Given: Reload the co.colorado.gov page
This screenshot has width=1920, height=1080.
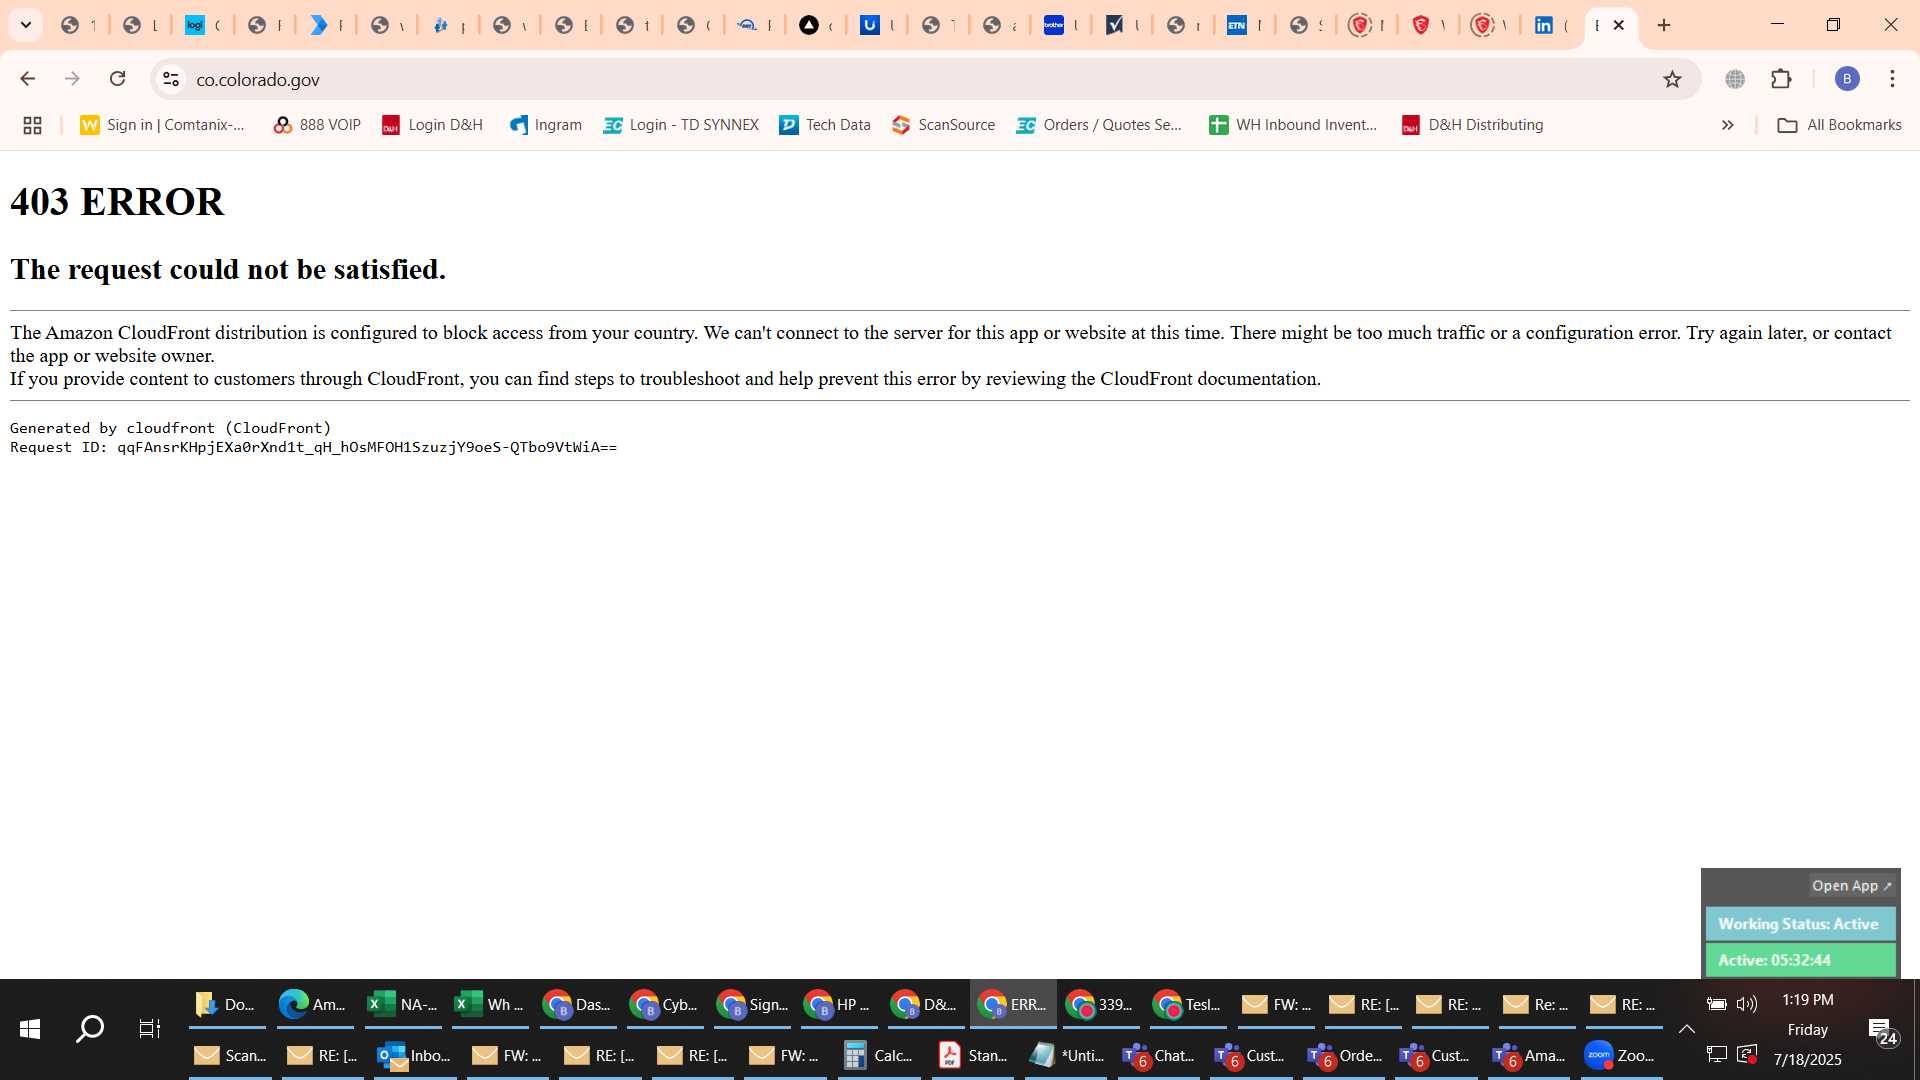Looking at the screenshot, I should coord(117,79).
